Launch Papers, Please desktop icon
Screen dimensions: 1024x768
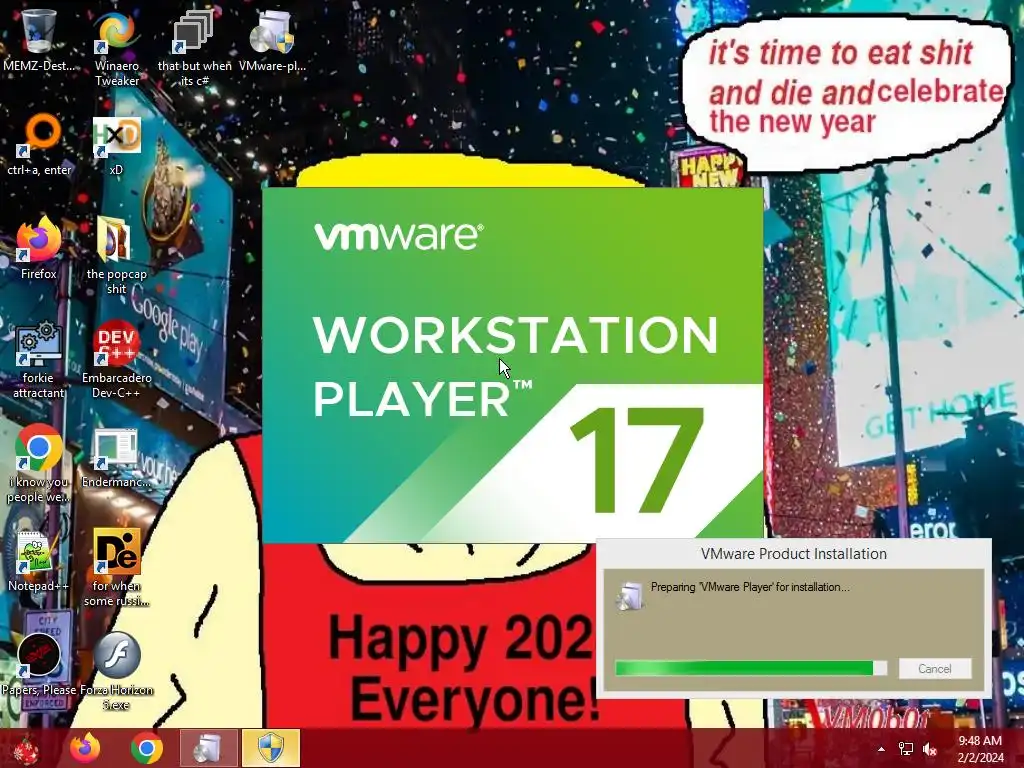pyautogui.click(x=39, y=664)
